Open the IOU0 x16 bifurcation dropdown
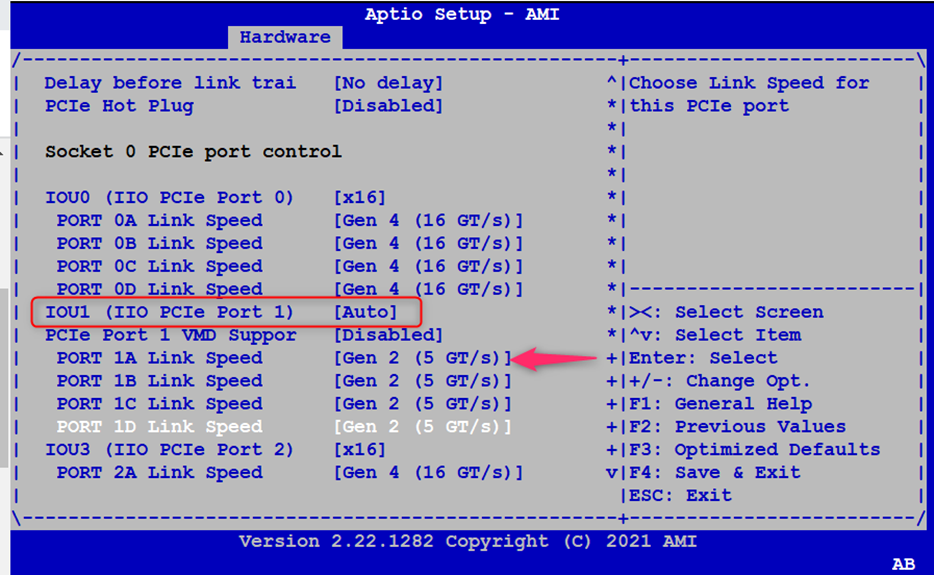Screen dimensions: 934x575 pos(359,198)
